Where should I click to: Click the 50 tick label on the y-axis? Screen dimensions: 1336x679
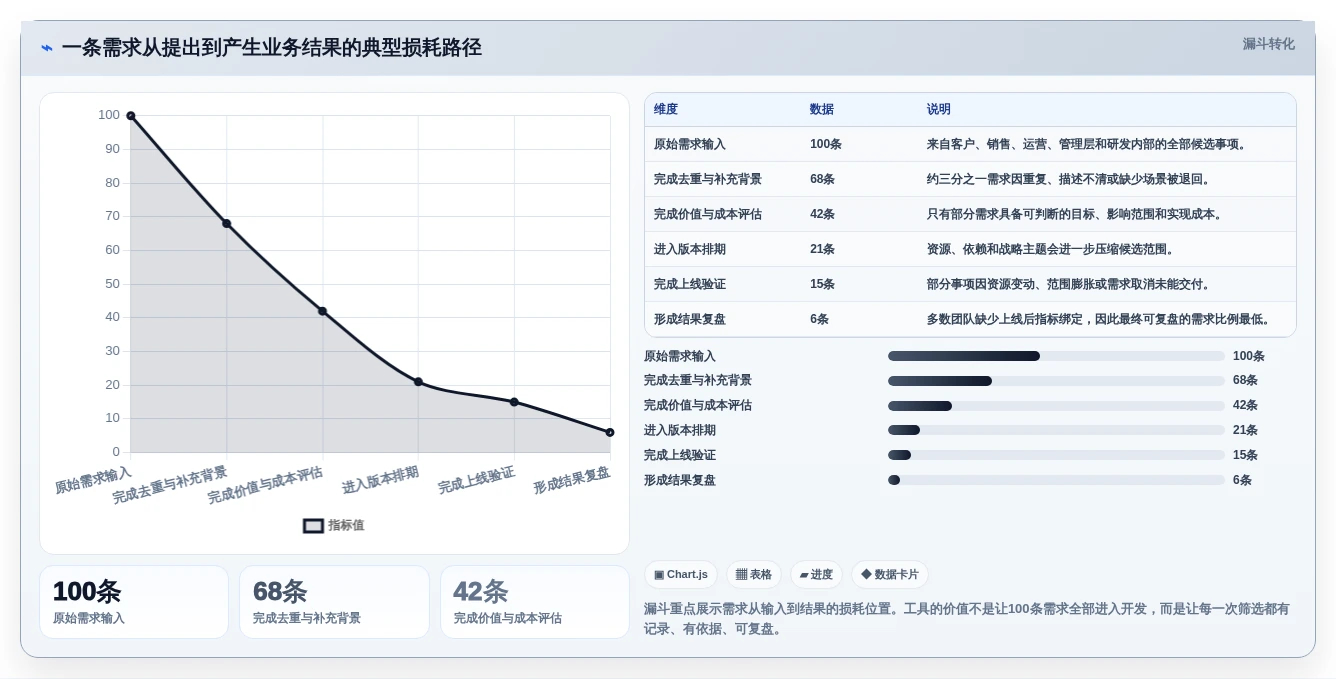(113, 284)
